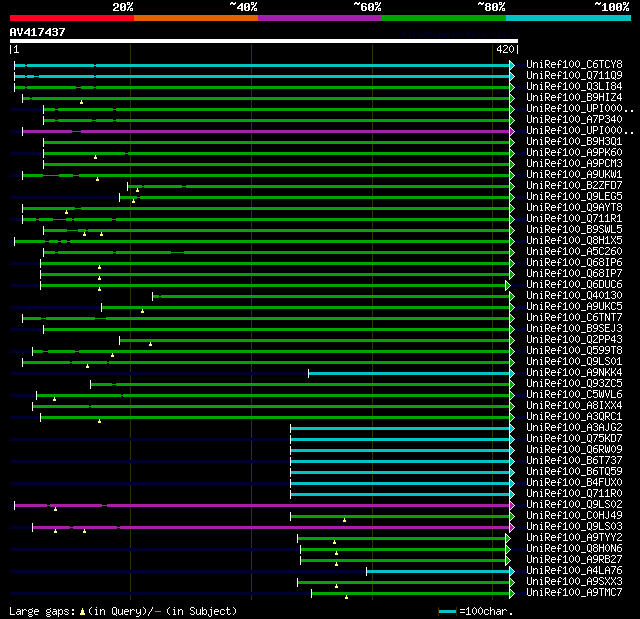Click the yellow gap marker under B9HIZ4 row
Viewport: 640px width, 619px height.
click(x=82, y=102)
